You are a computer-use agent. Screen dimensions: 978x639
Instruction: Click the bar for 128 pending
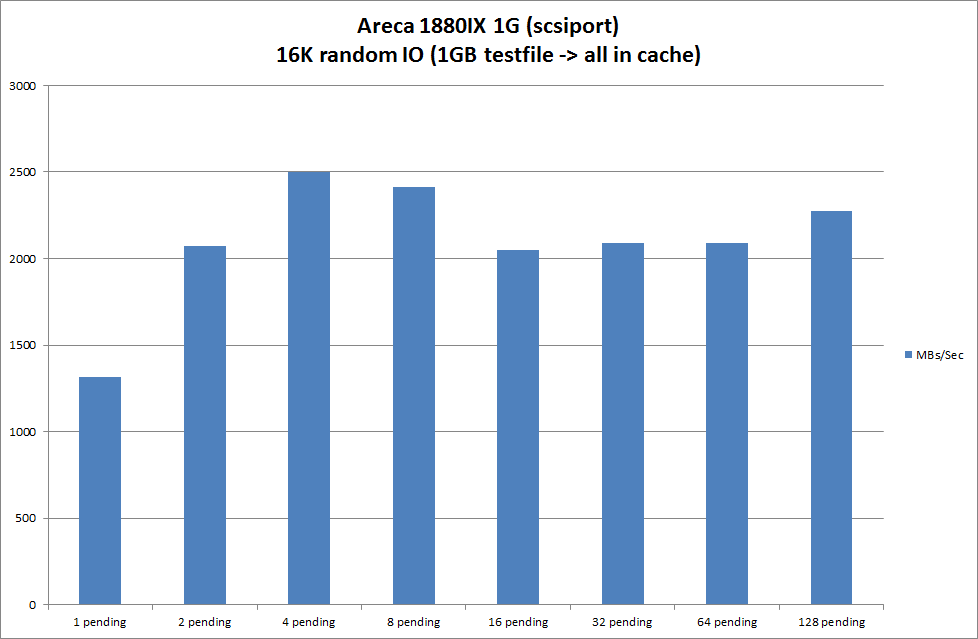click(831, 407)
